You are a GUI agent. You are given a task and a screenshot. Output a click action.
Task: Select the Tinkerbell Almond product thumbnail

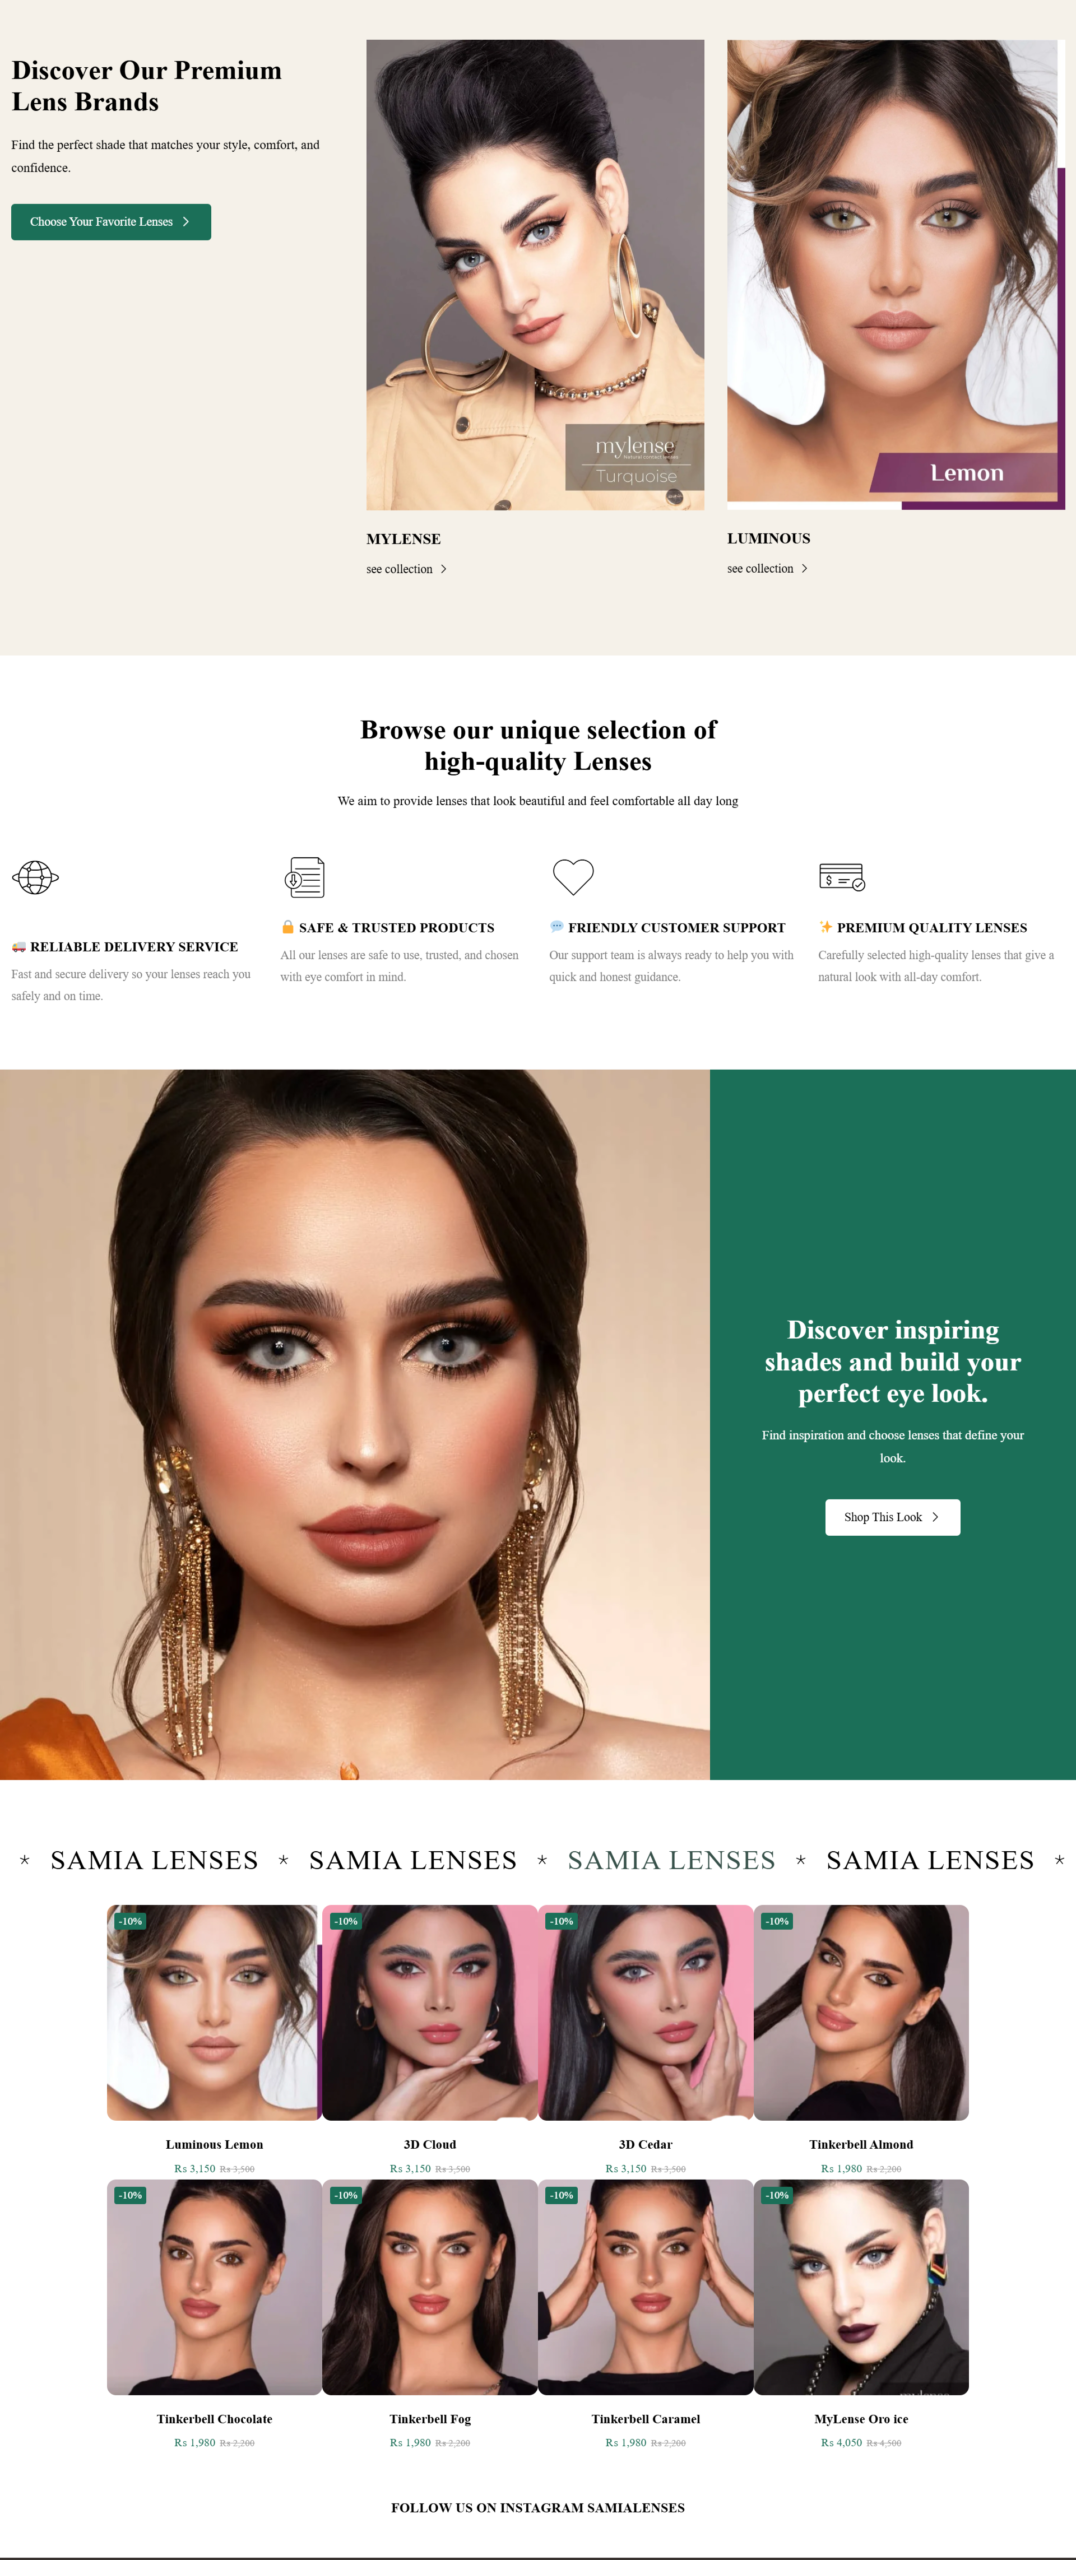coord(861,2011)
